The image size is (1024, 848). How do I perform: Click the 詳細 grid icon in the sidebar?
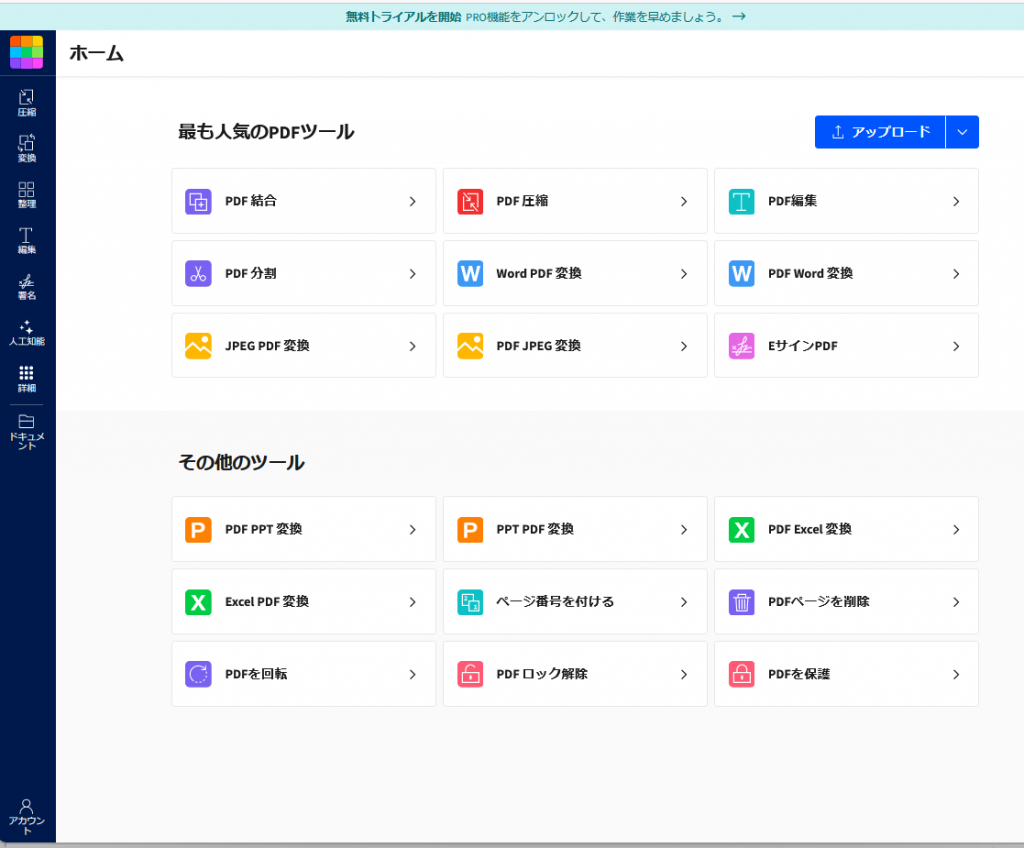click(26, 378)
